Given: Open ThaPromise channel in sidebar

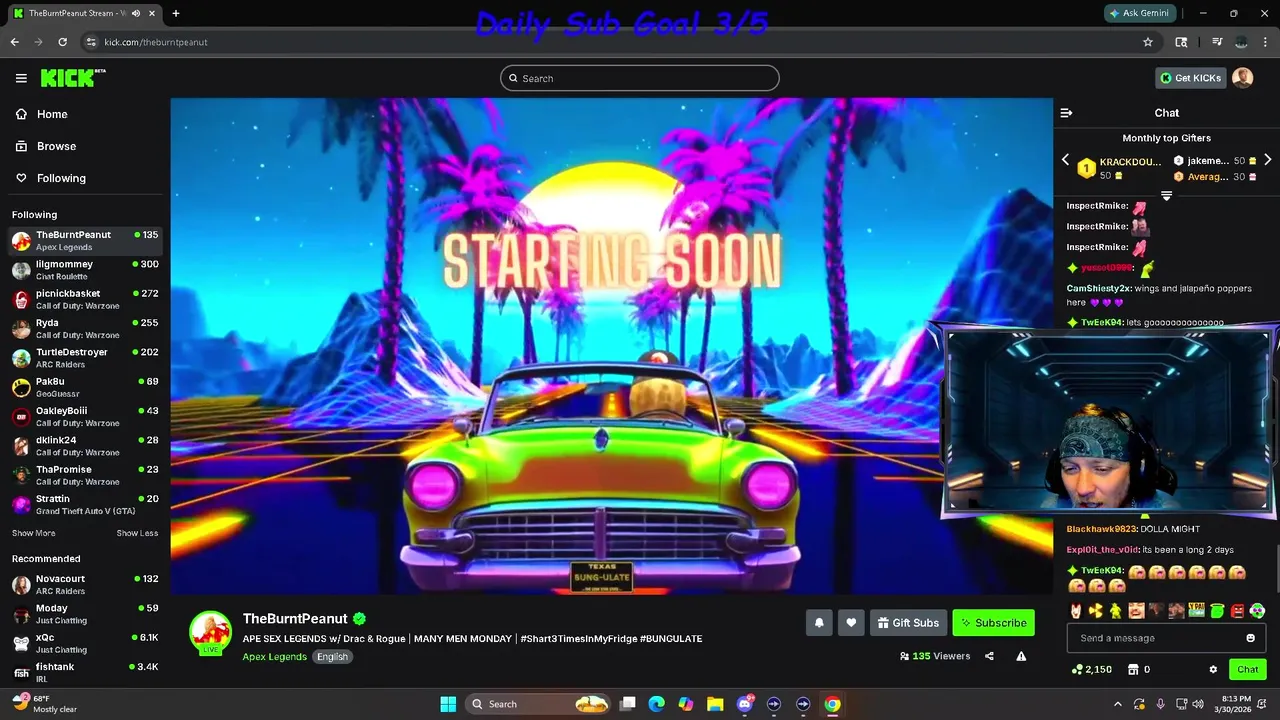Looking at the screenshot, I should [85, 475].
